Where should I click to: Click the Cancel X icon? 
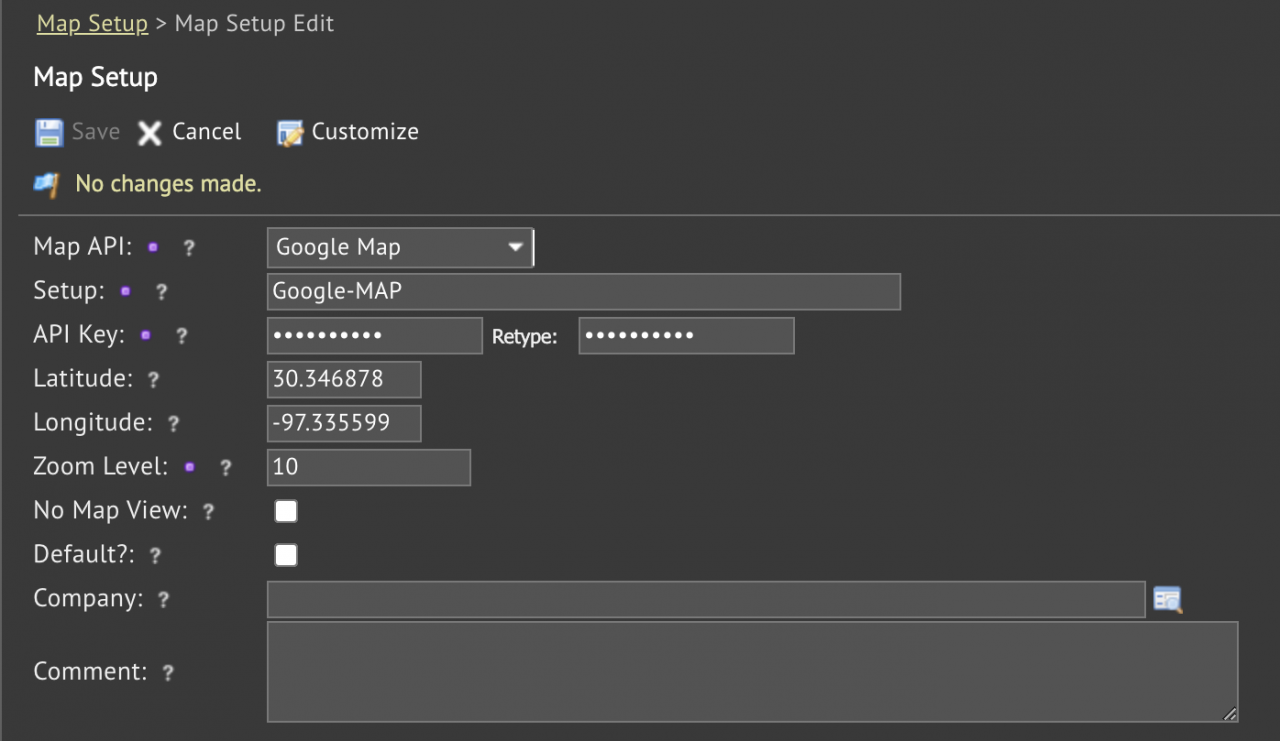pyautogui.click(x=150, y=133)
